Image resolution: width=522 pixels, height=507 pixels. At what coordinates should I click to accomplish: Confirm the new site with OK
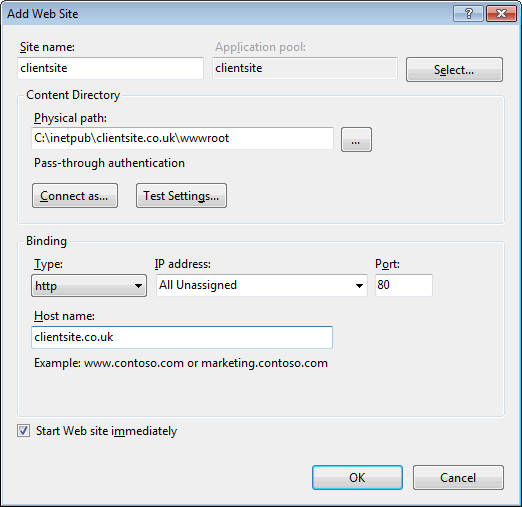[357, 478]
